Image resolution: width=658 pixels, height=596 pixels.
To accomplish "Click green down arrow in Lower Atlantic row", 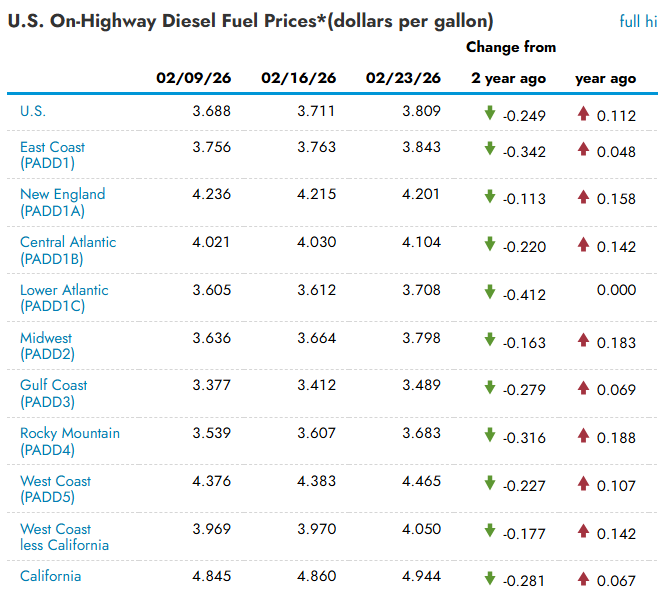I will pyautogui.click(x=490, y=292).
